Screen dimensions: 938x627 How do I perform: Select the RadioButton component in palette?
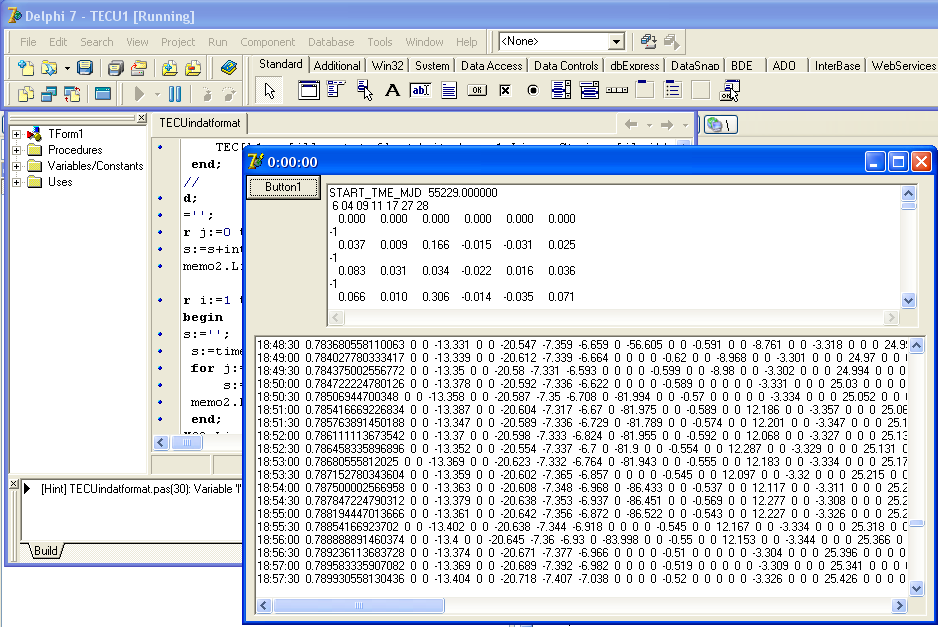[x=533, y=90]
